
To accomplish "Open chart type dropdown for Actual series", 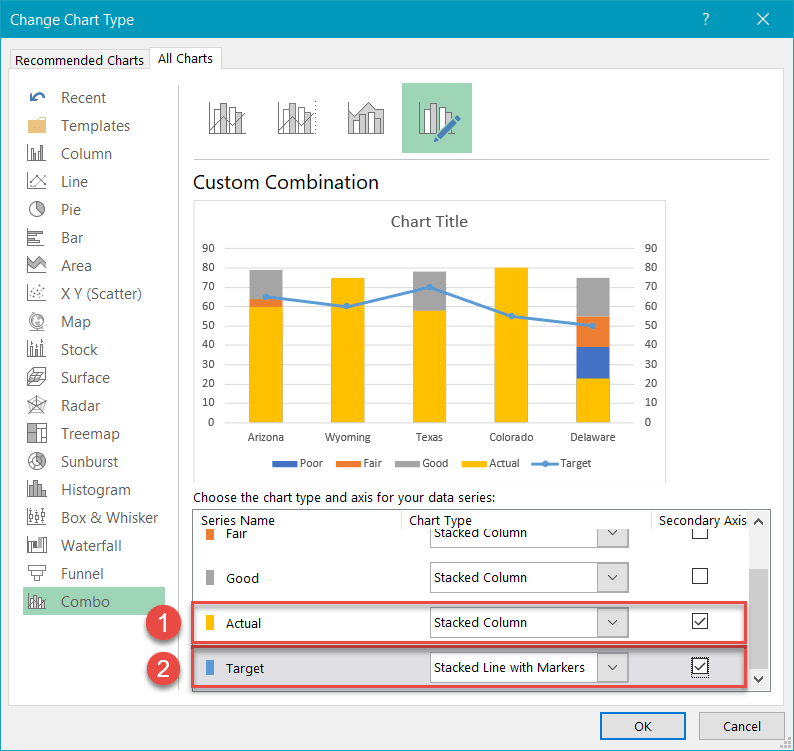I will point(612,622).
